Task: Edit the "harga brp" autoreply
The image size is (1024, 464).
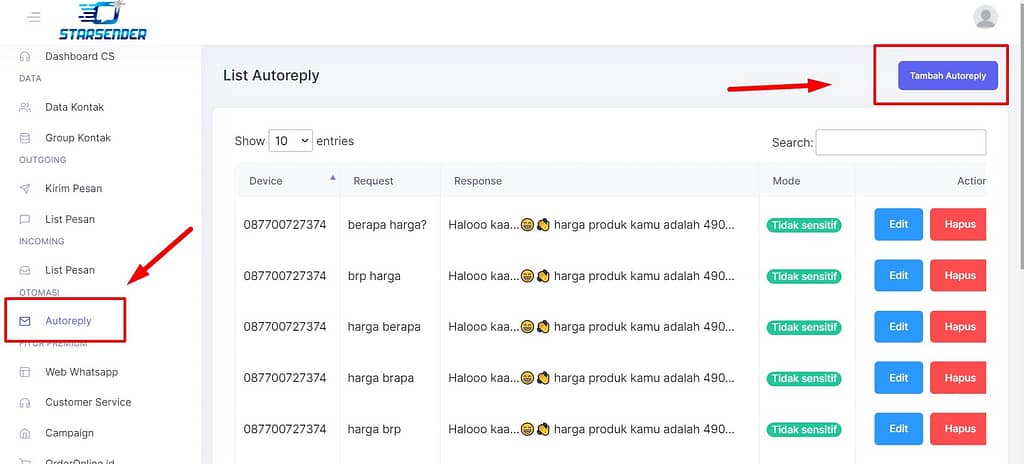Action: 899,429
